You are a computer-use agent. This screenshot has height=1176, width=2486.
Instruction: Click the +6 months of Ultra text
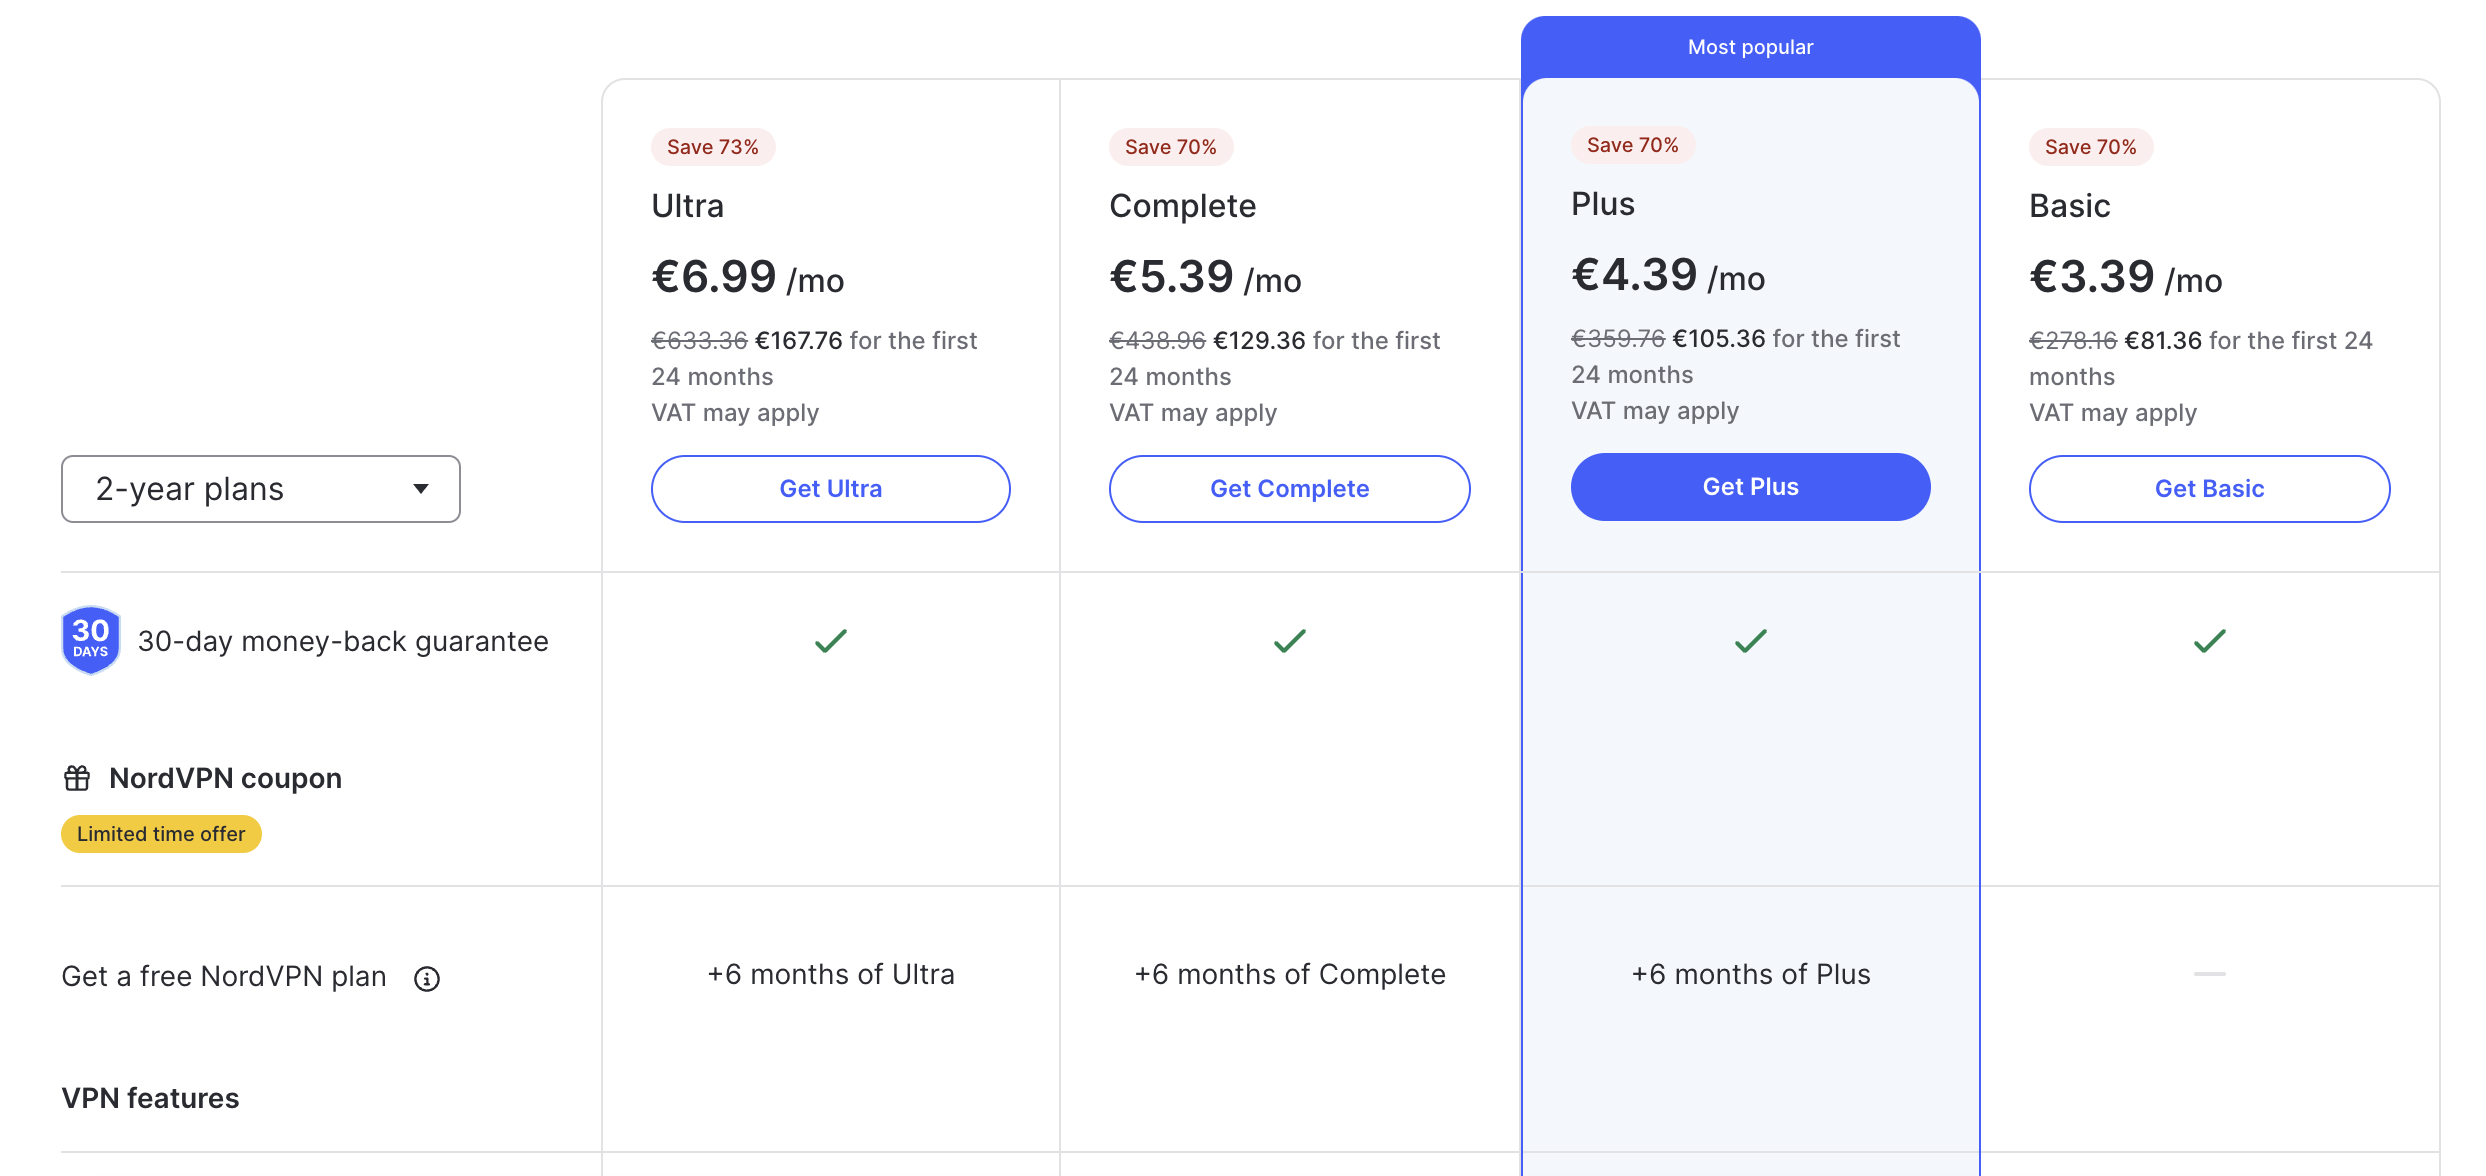tap(830, 974)
